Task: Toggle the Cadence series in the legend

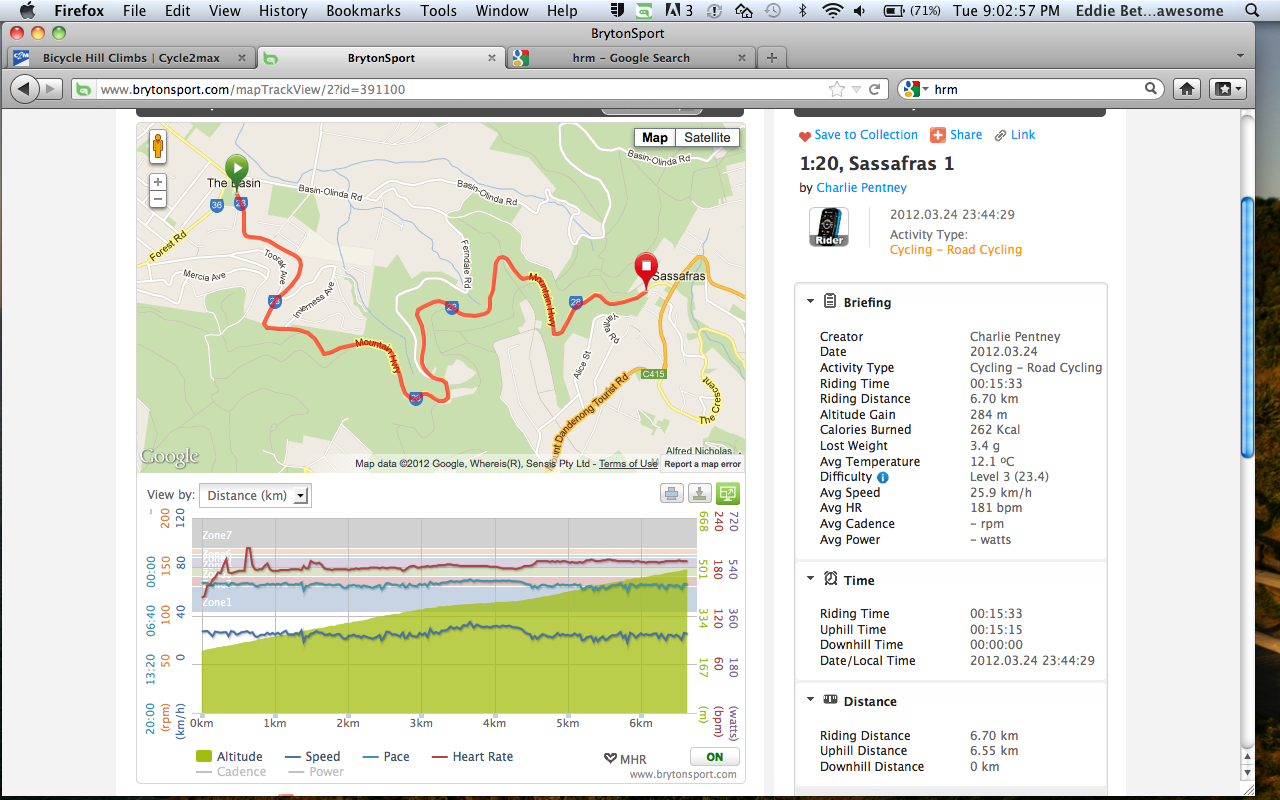Action: click(231, 772)
